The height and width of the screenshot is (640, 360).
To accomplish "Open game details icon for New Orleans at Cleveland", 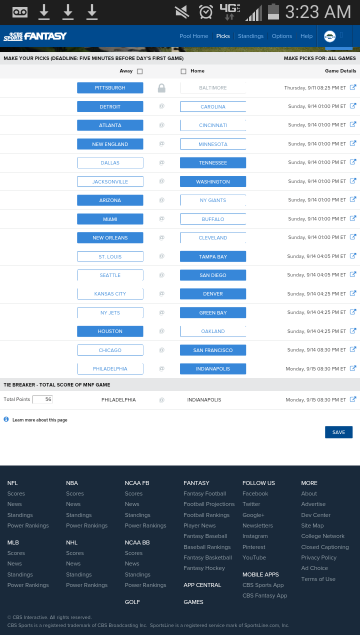I will 353,237.
